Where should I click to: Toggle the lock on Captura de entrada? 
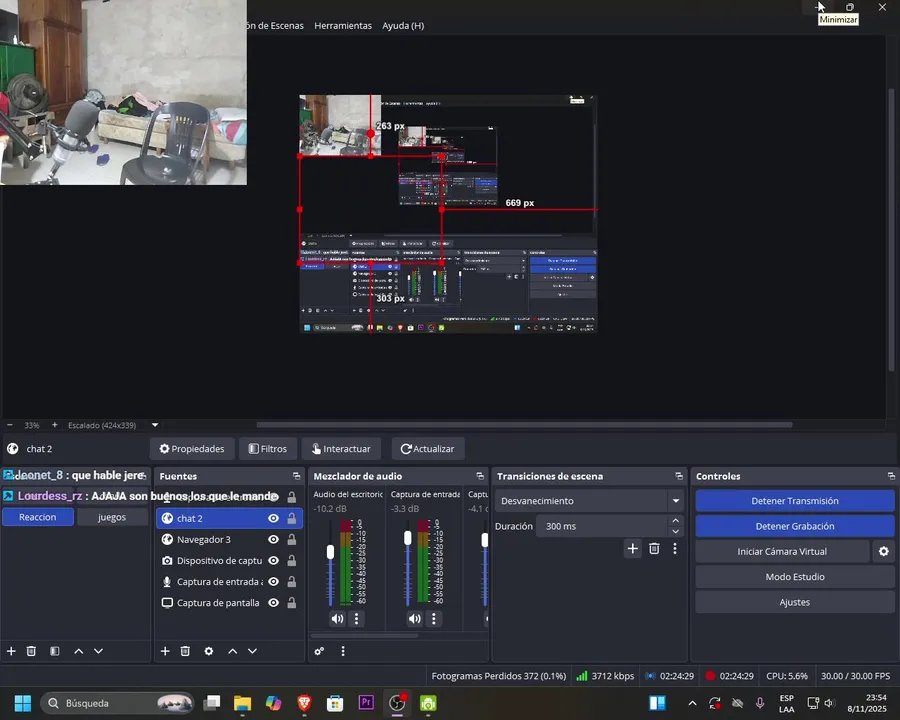point(292,582)
